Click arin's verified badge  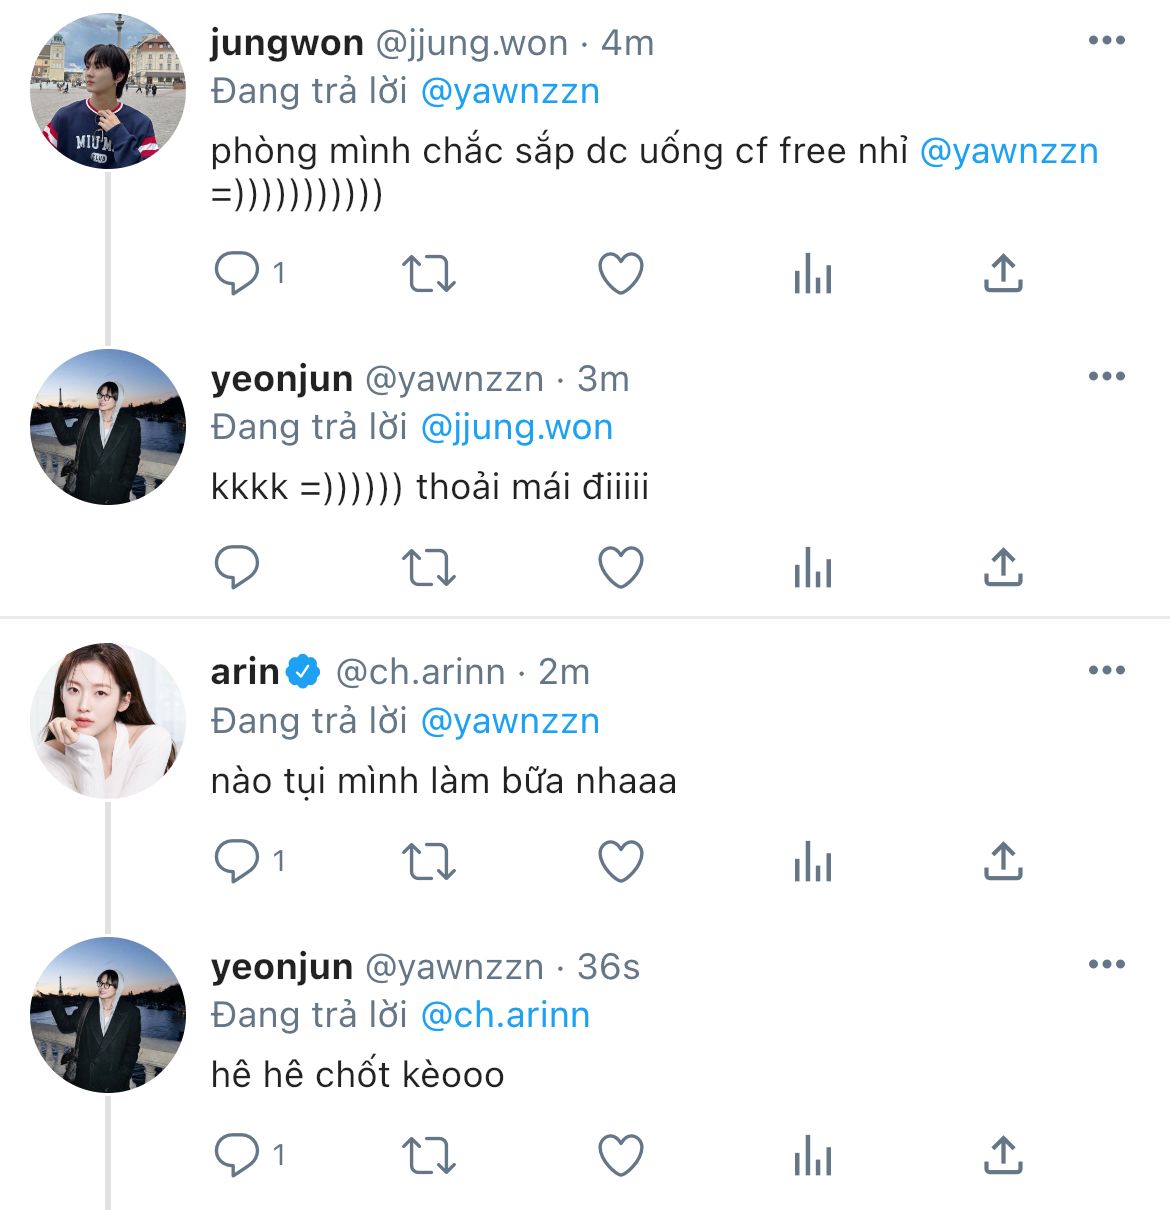click(x=303, y=672)
